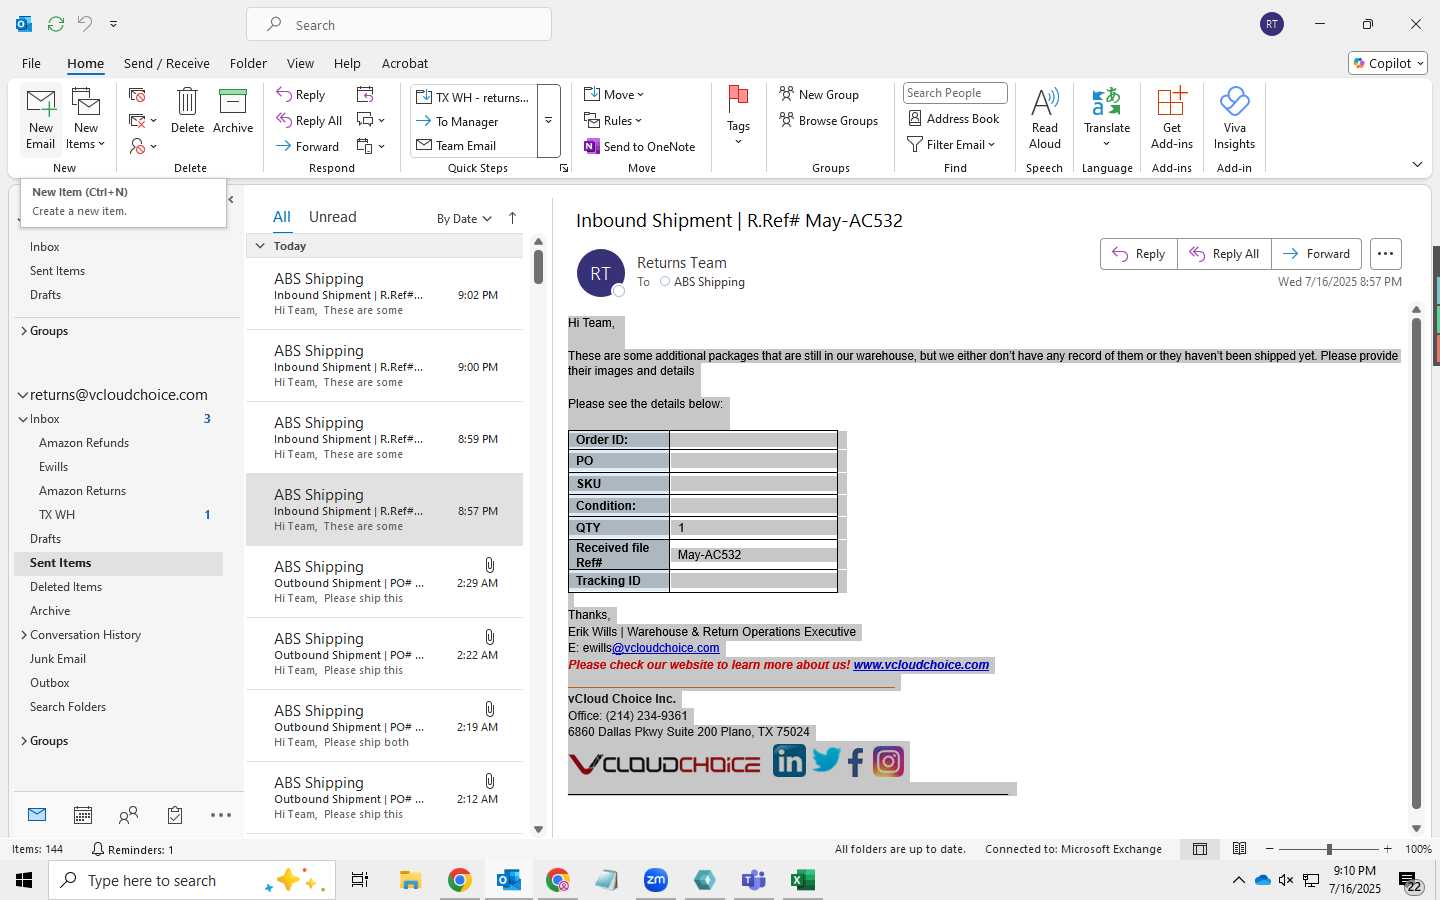Viewport: 1440px width, 900px height.
Task: Open www.vcloudchoice.com link
Action: [921, 665]
